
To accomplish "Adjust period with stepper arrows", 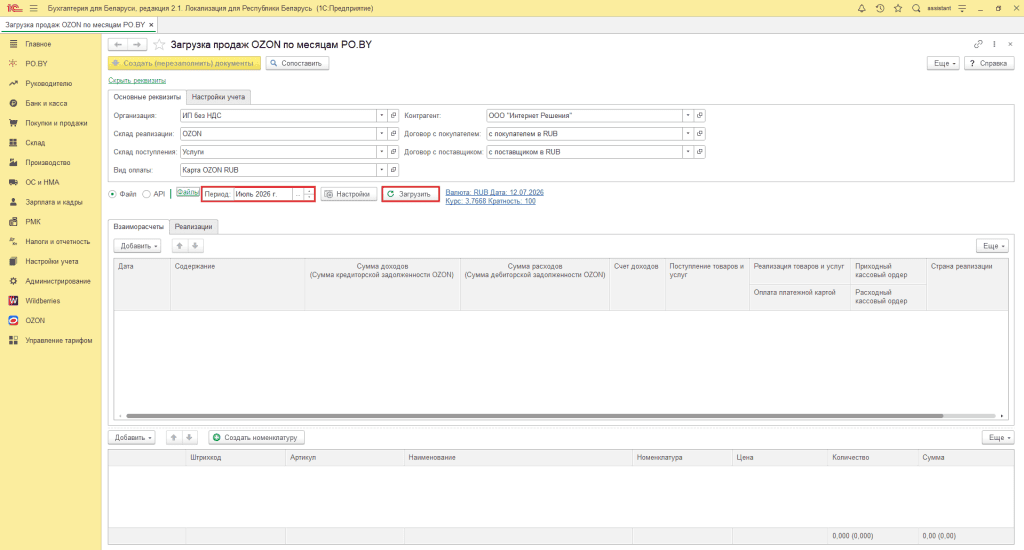I will [308, 194].
